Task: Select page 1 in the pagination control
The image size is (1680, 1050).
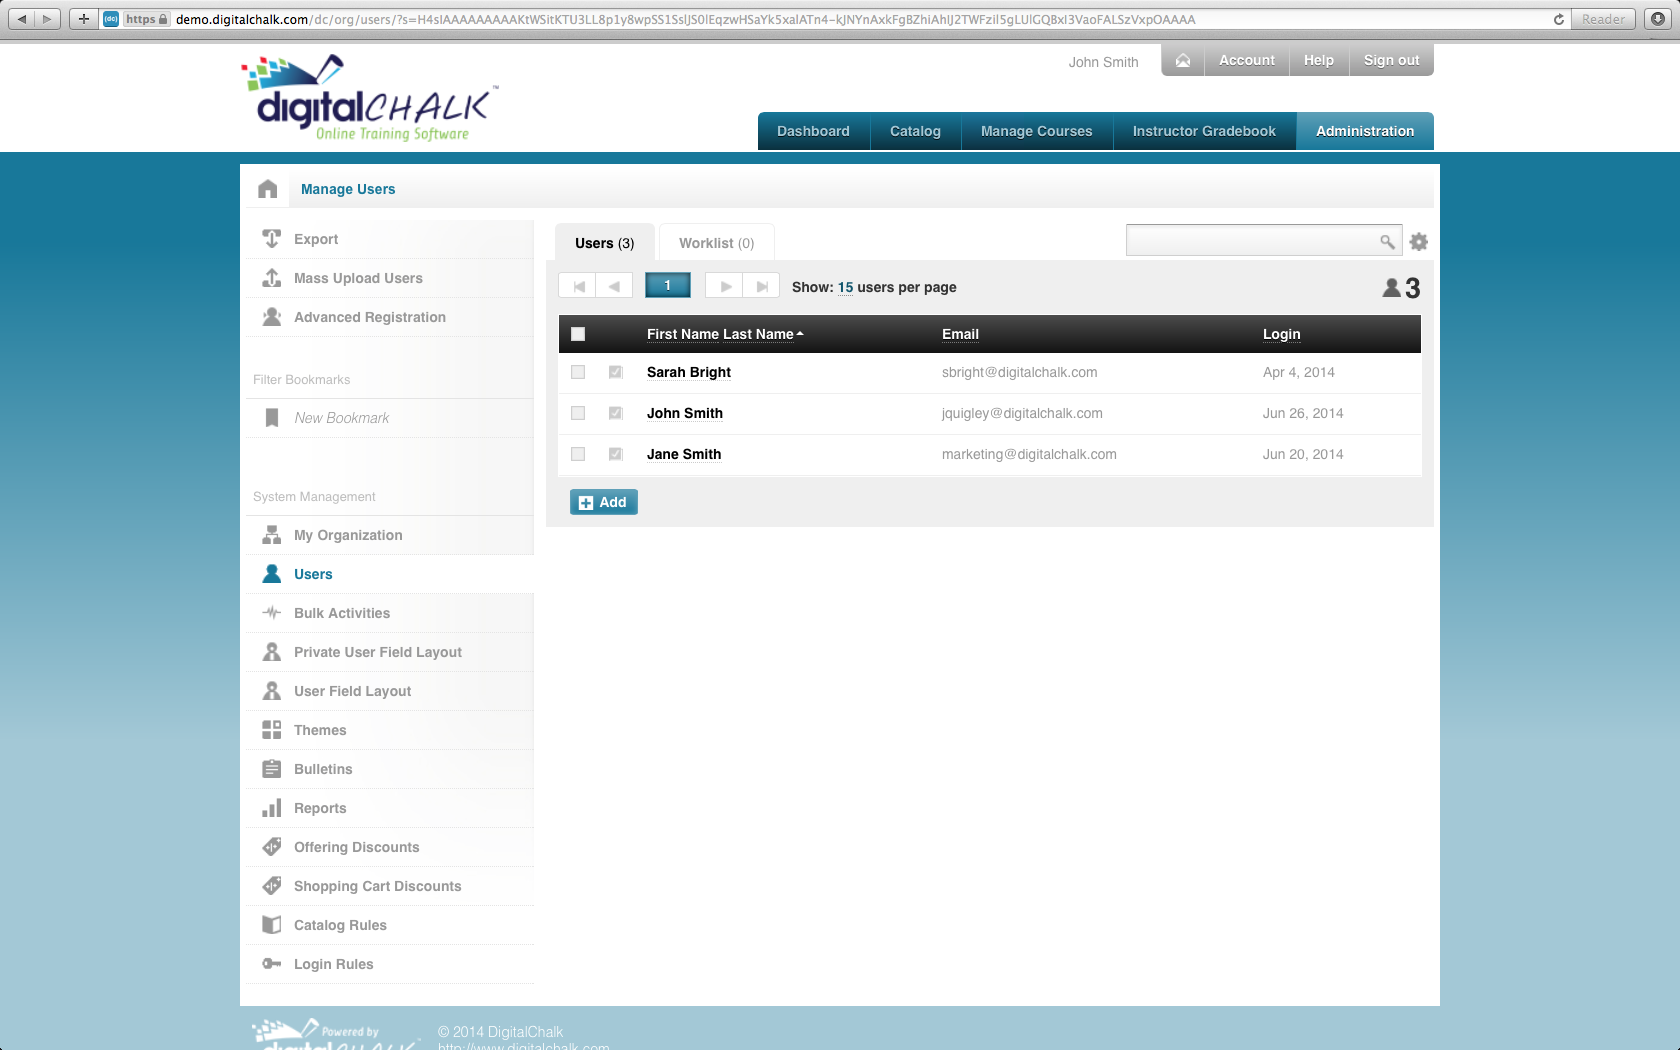Action: pyautogui.click(x=667, y=285)
